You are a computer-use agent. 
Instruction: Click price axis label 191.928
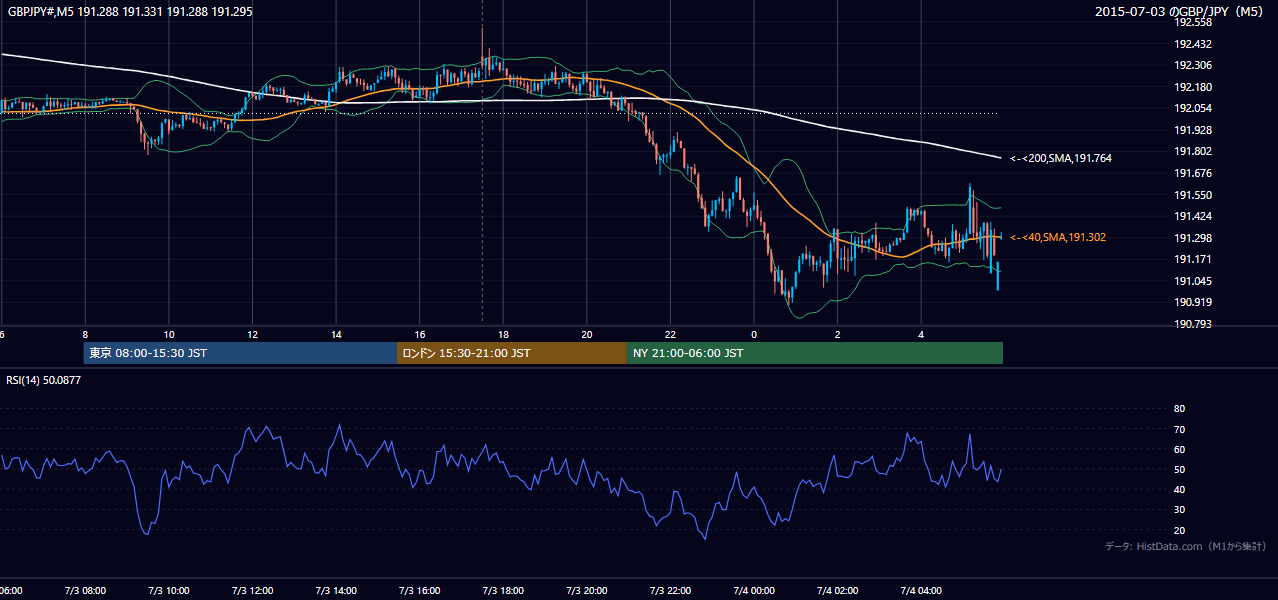tap(1193, 130)
